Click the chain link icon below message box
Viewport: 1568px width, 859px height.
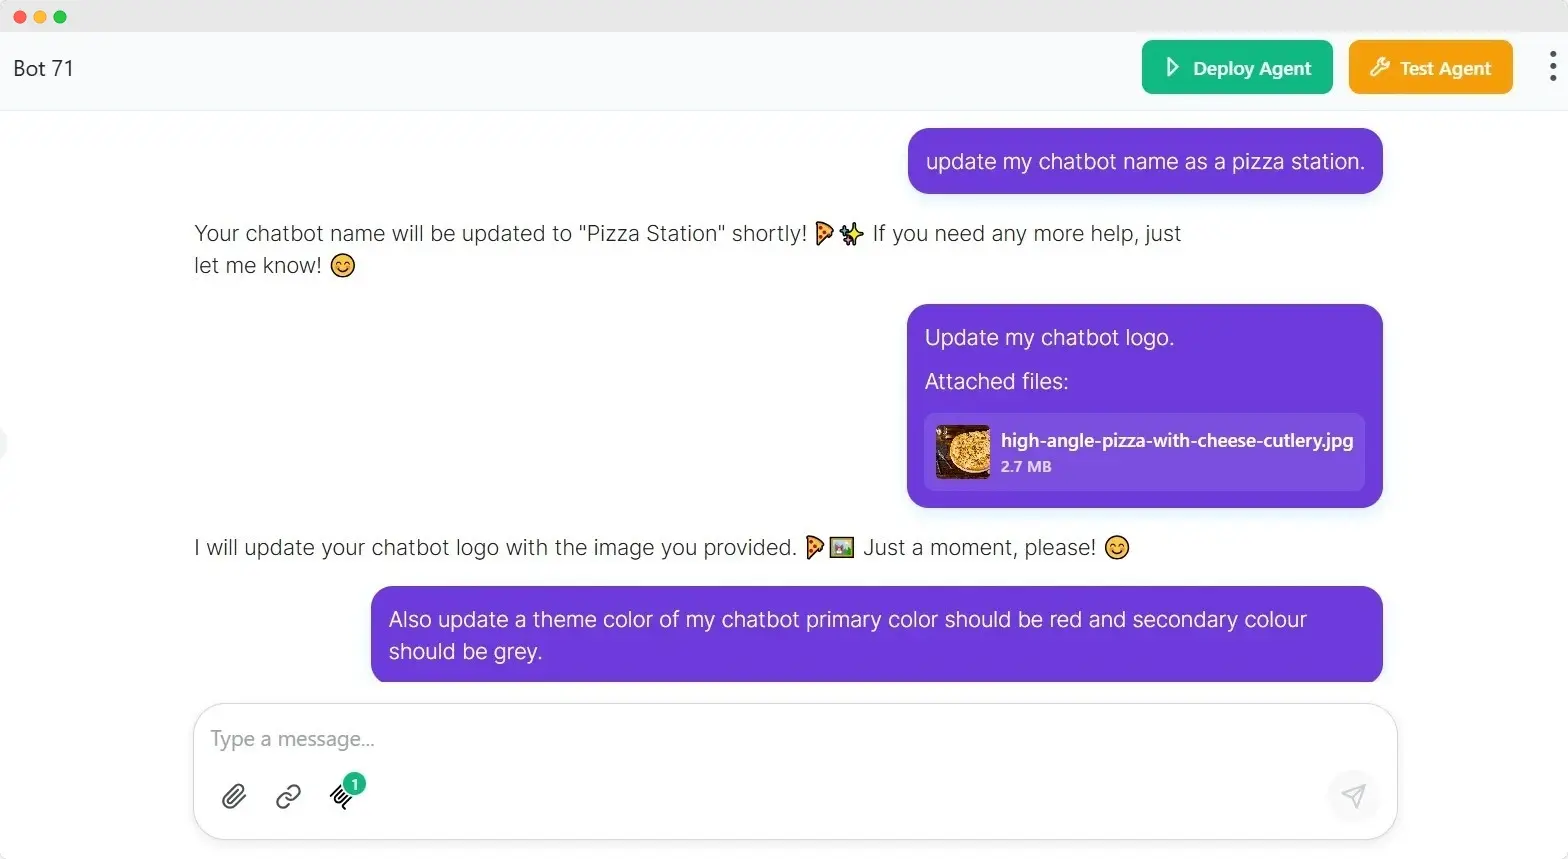coord(288,796)
